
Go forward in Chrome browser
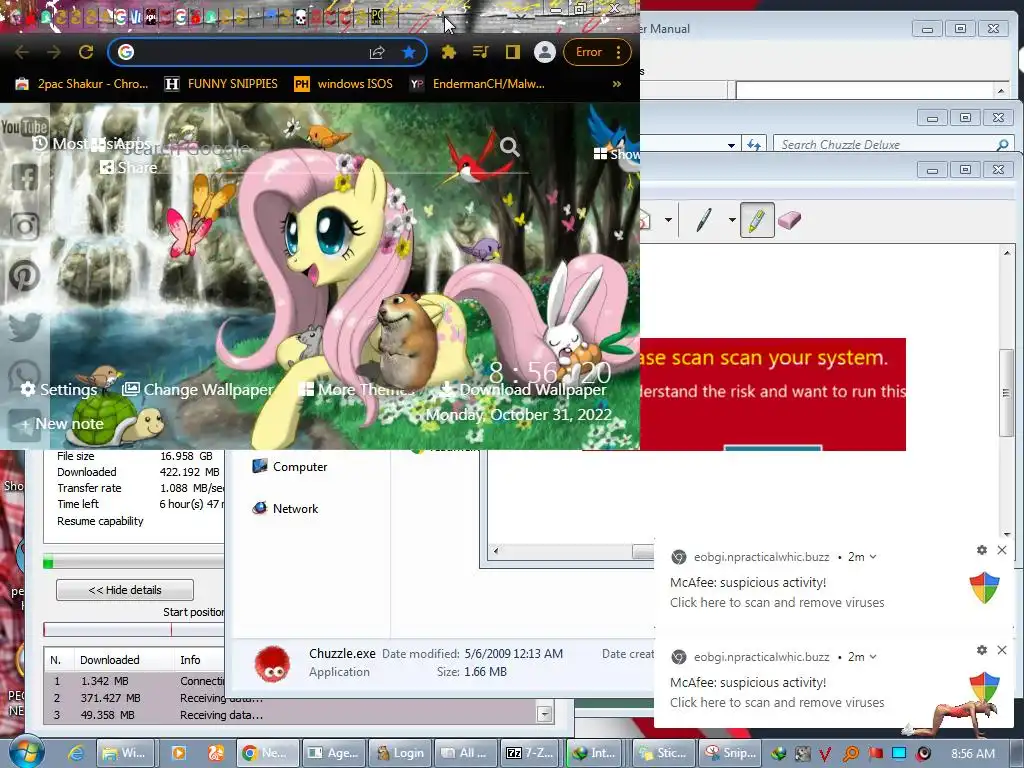(x=54, y=52)
